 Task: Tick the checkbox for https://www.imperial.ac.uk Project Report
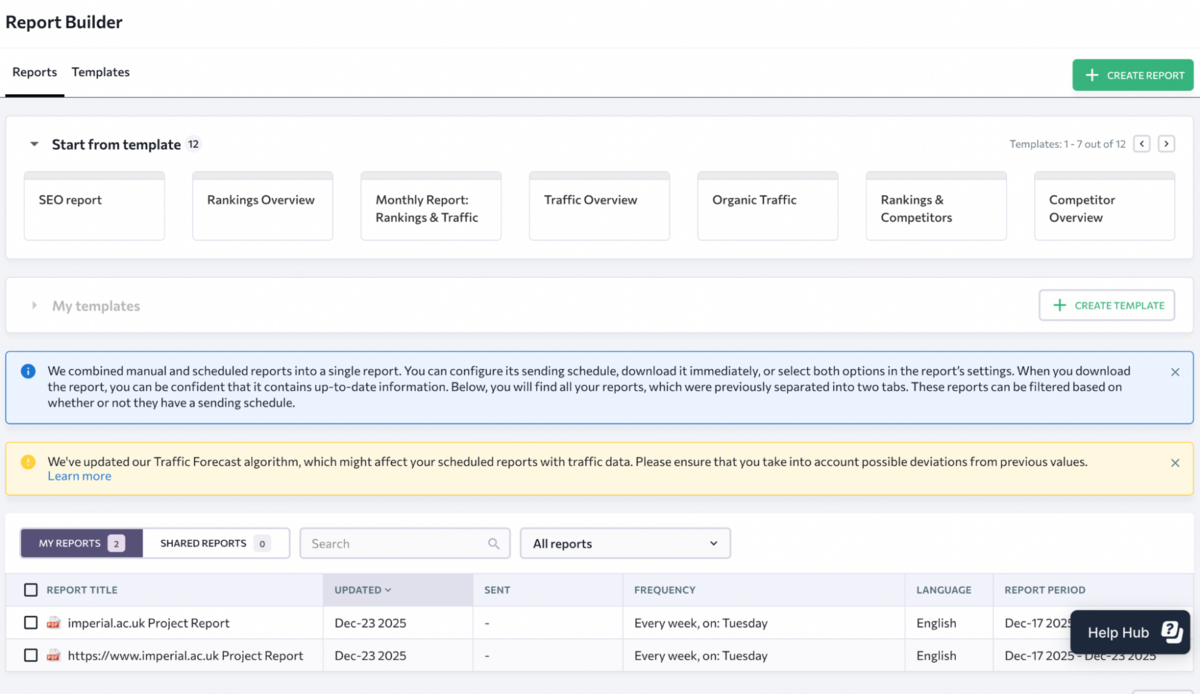click(31, 656)
